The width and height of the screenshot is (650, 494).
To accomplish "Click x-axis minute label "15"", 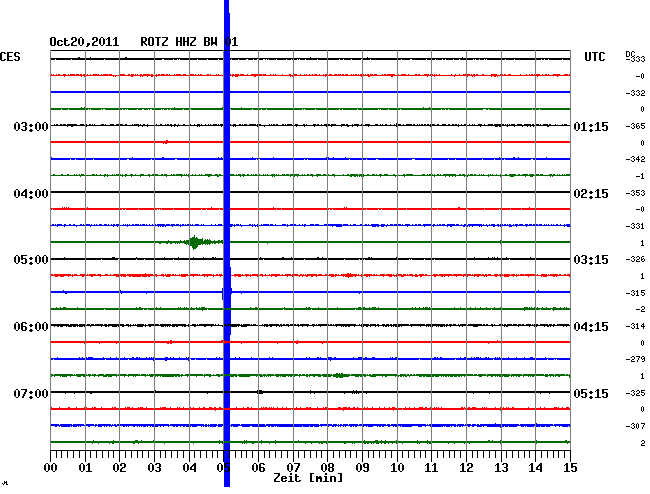I will pos(570,468).
